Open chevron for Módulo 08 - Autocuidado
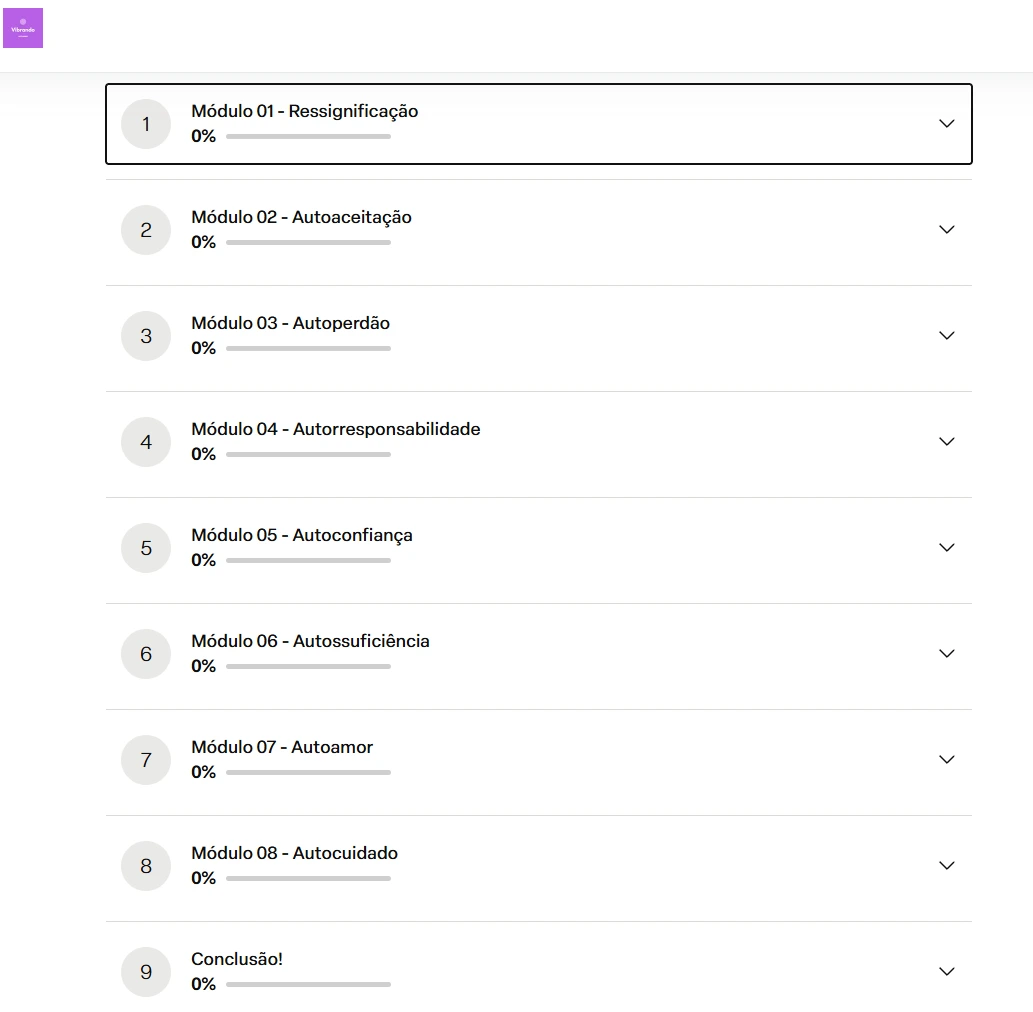 click(x=947, y=866)
